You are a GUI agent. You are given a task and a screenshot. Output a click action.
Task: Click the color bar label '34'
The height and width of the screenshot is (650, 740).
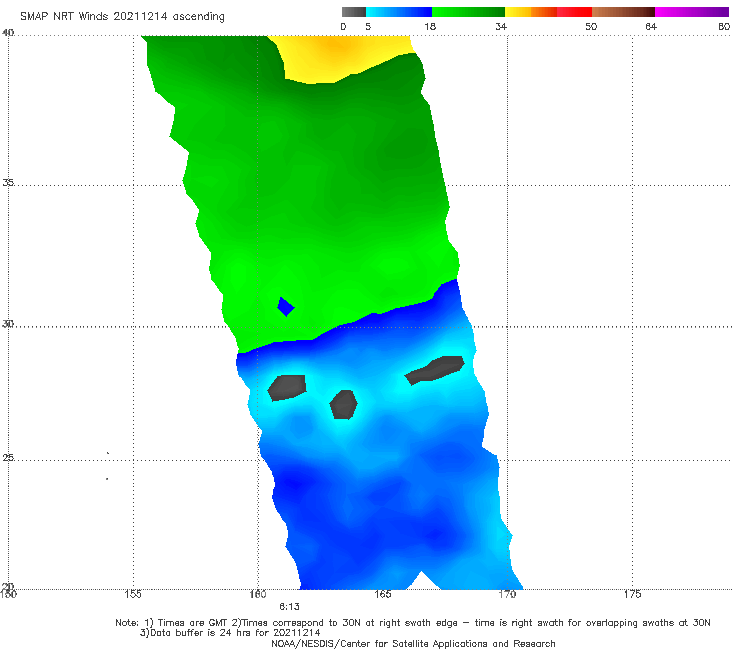[x=501, y=27]
